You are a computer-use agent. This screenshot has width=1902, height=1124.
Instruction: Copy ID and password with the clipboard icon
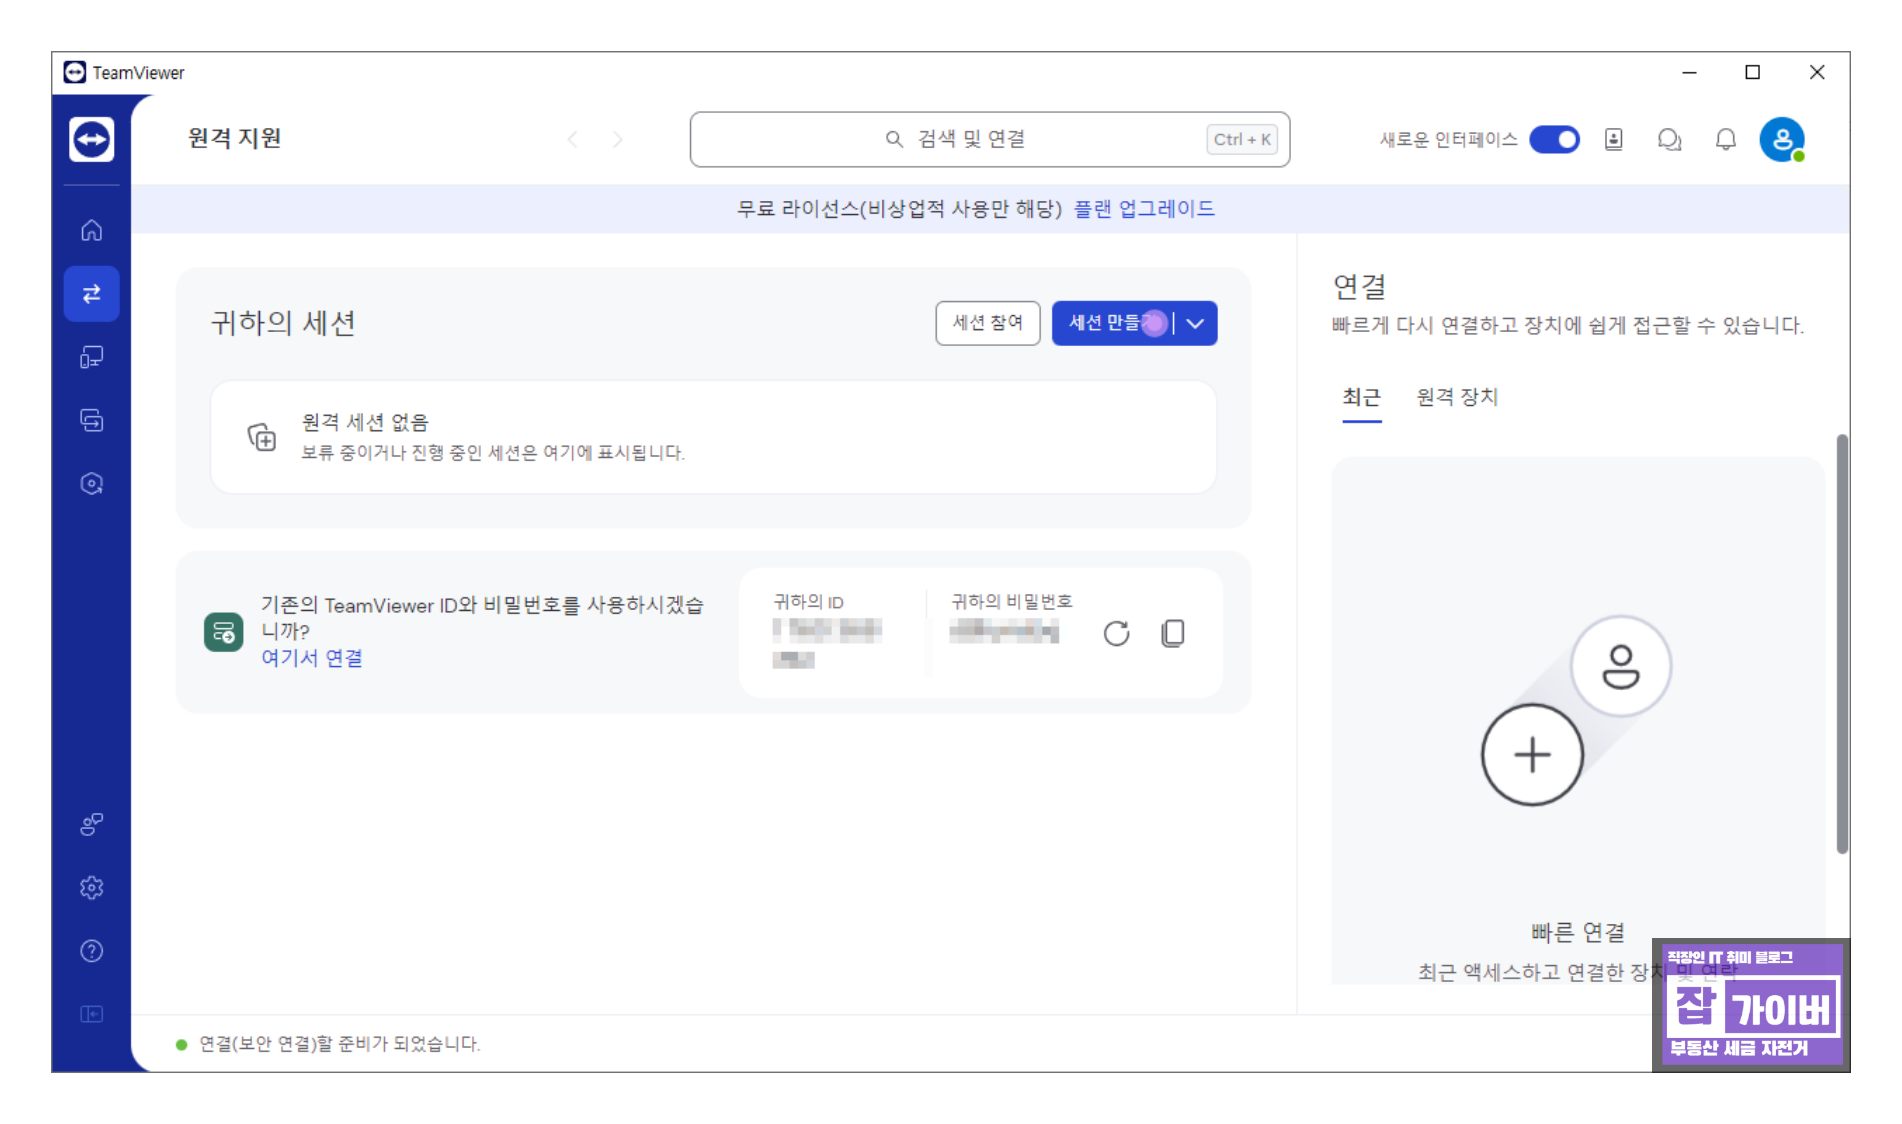1173,633
